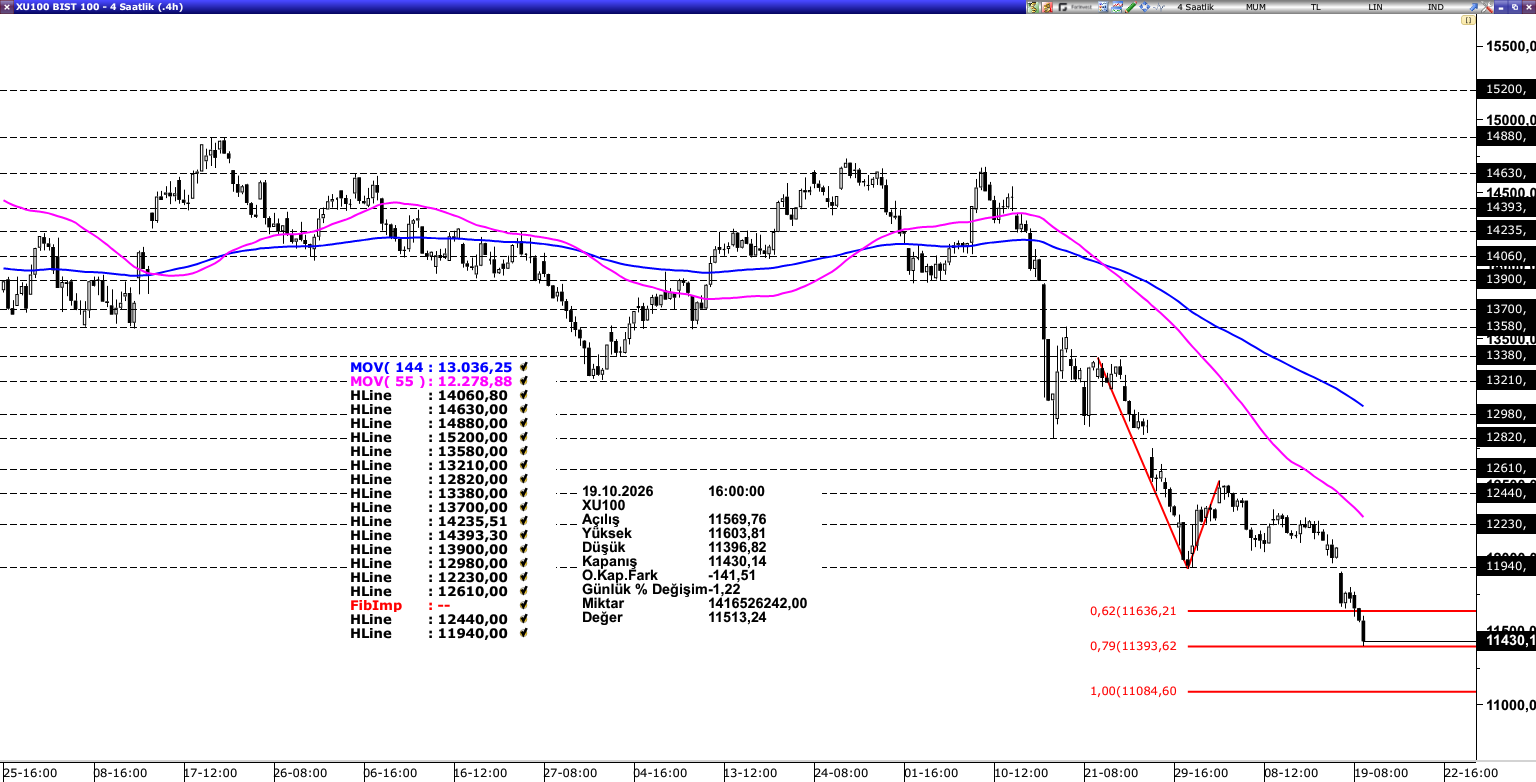Click the red figure icon in title bar
The height and width of the screenshot is (782, 1536).
tap(1047, 7)
